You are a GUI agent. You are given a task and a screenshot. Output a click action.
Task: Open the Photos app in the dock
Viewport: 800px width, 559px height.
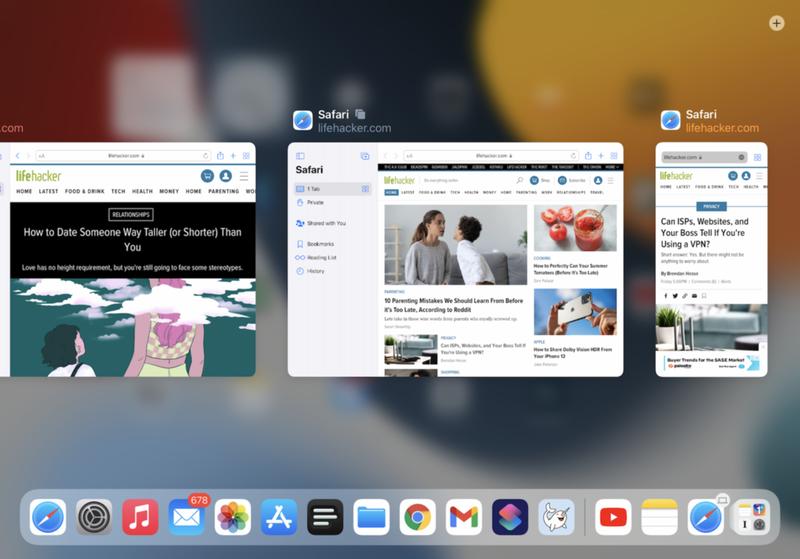pos(233,517)
